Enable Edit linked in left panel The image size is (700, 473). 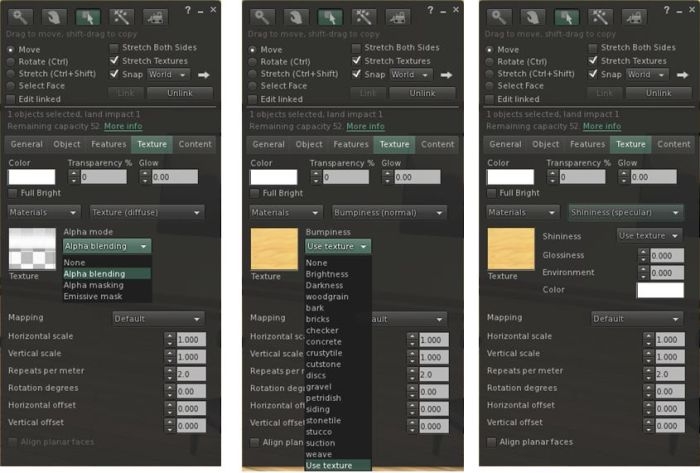(11, 99)
